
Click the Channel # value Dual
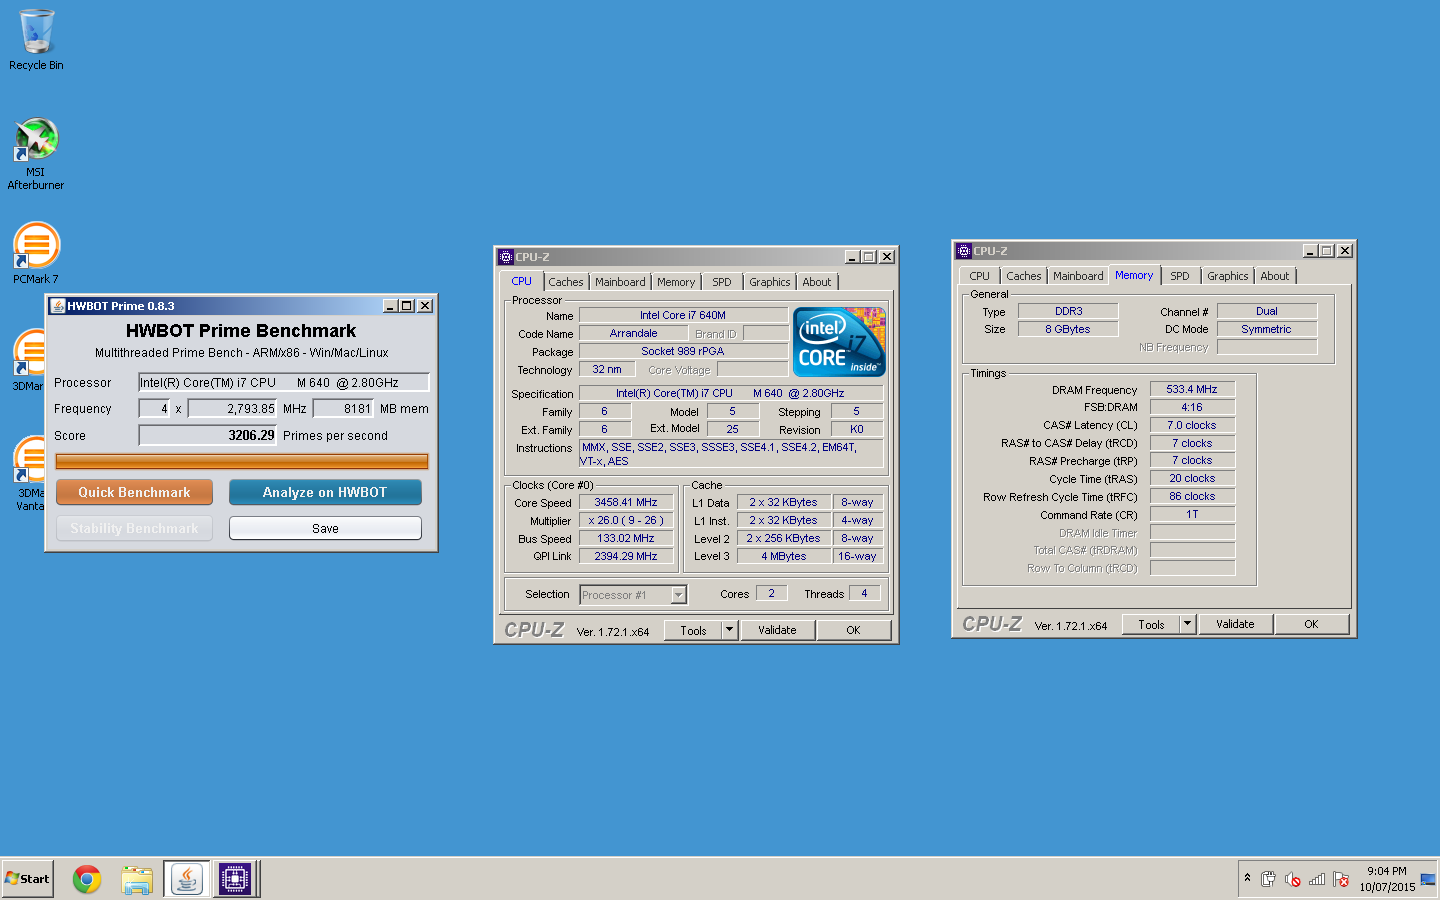click(1267, 311)
